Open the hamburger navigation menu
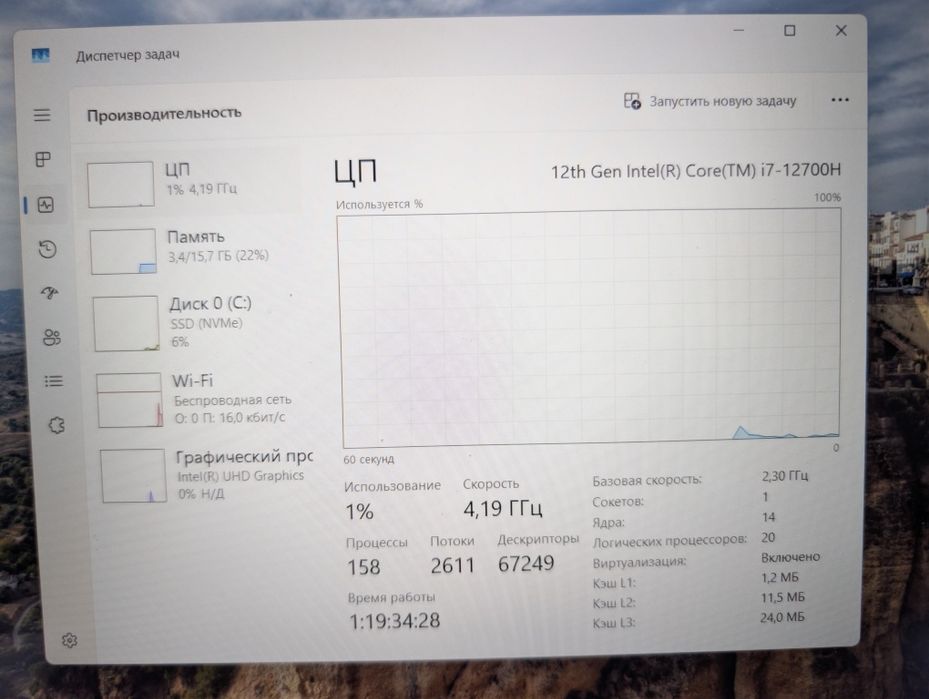 click(x=41, y=114)
